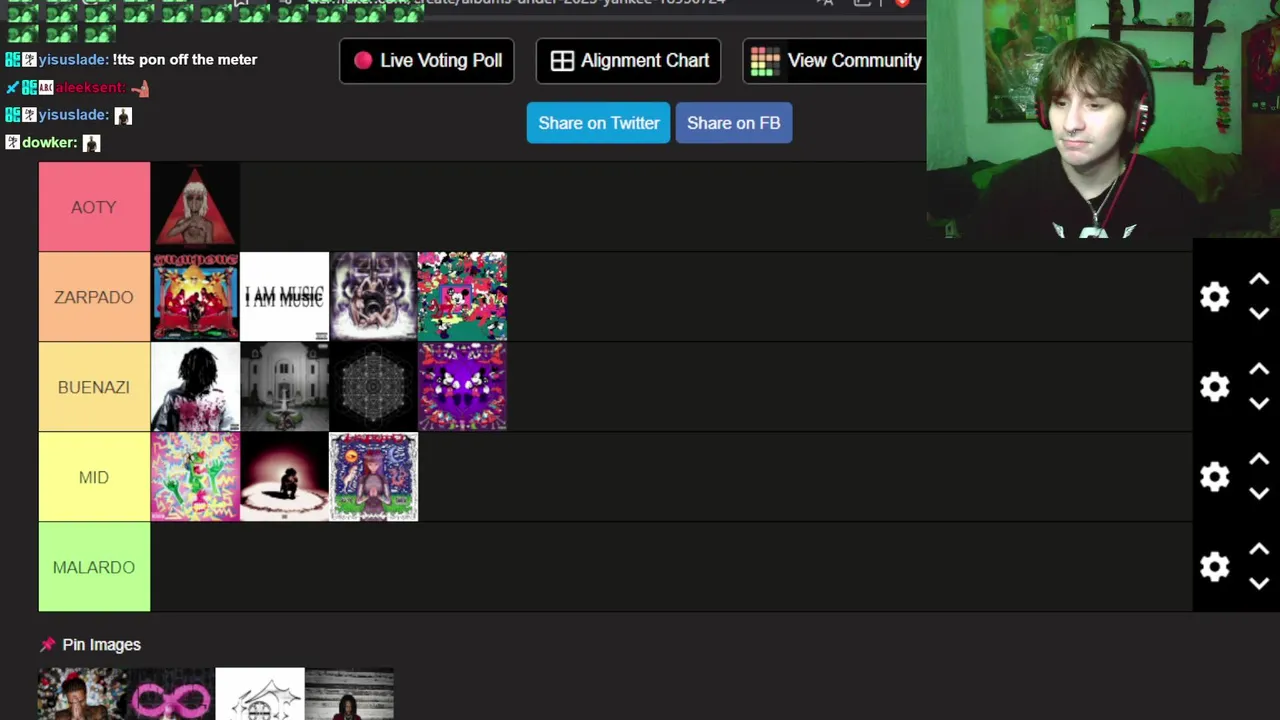Image resolution: width=1280 pixels, height=720 pixels.
Task: Select the BUENAZI tier label
Action: (x=94, y=387)
